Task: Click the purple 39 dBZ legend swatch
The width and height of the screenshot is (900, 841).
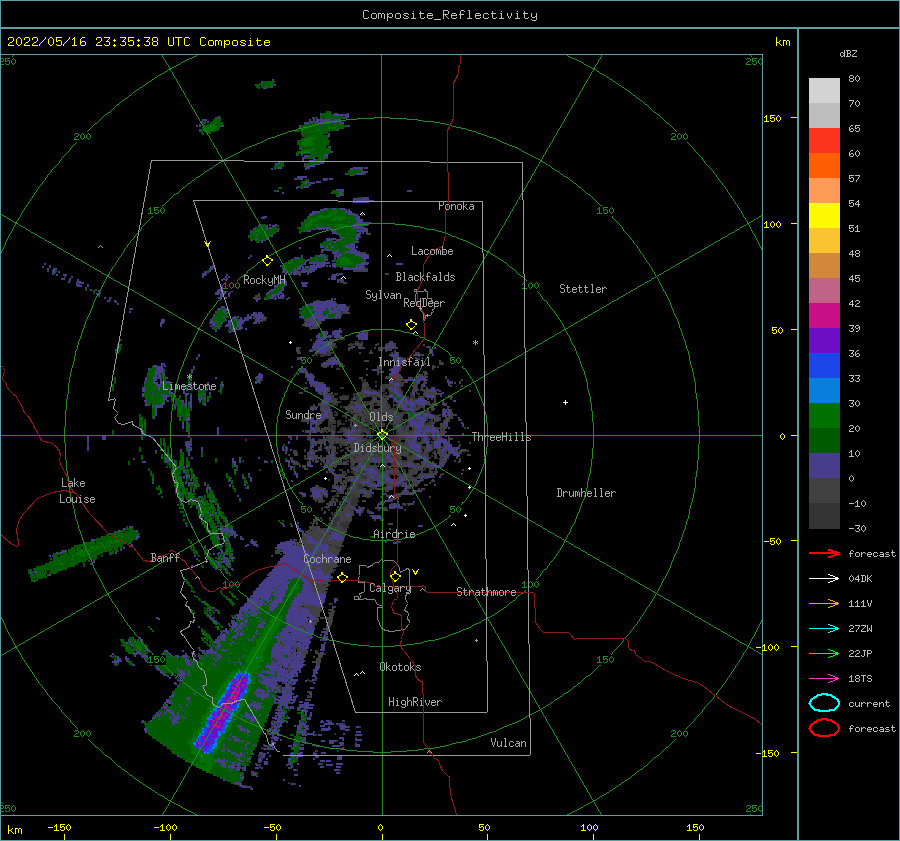Action: pos(824,341)
